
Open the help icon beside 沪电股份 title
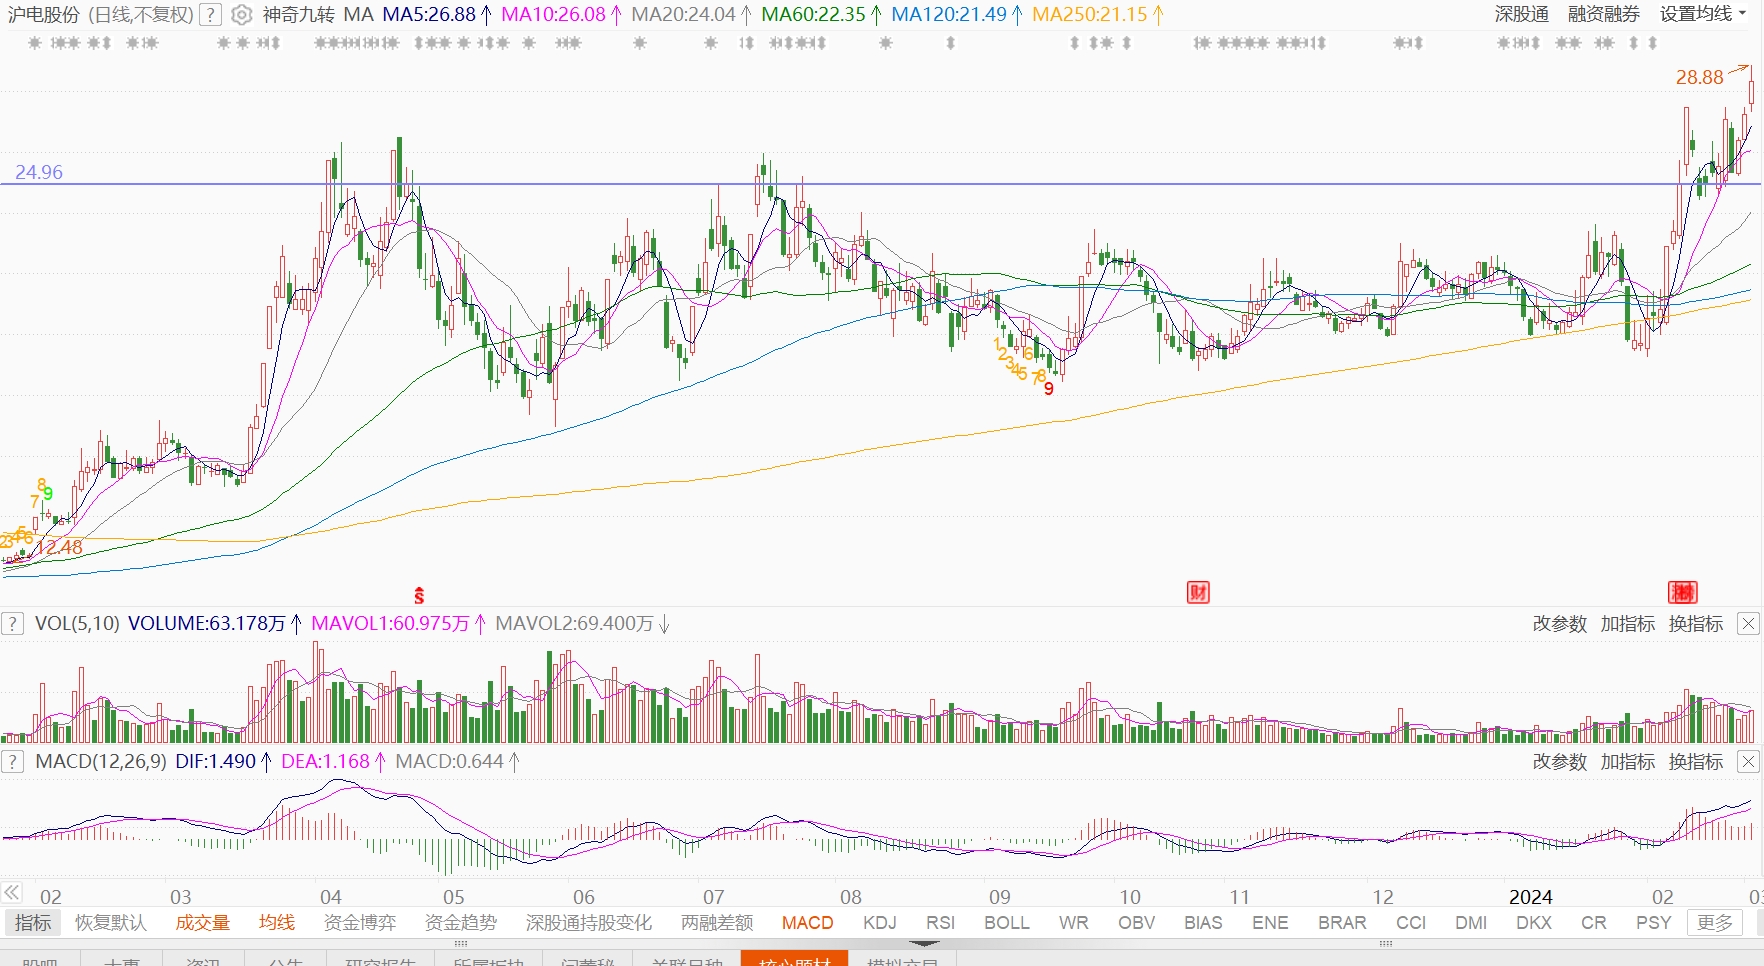coord(210,15)
